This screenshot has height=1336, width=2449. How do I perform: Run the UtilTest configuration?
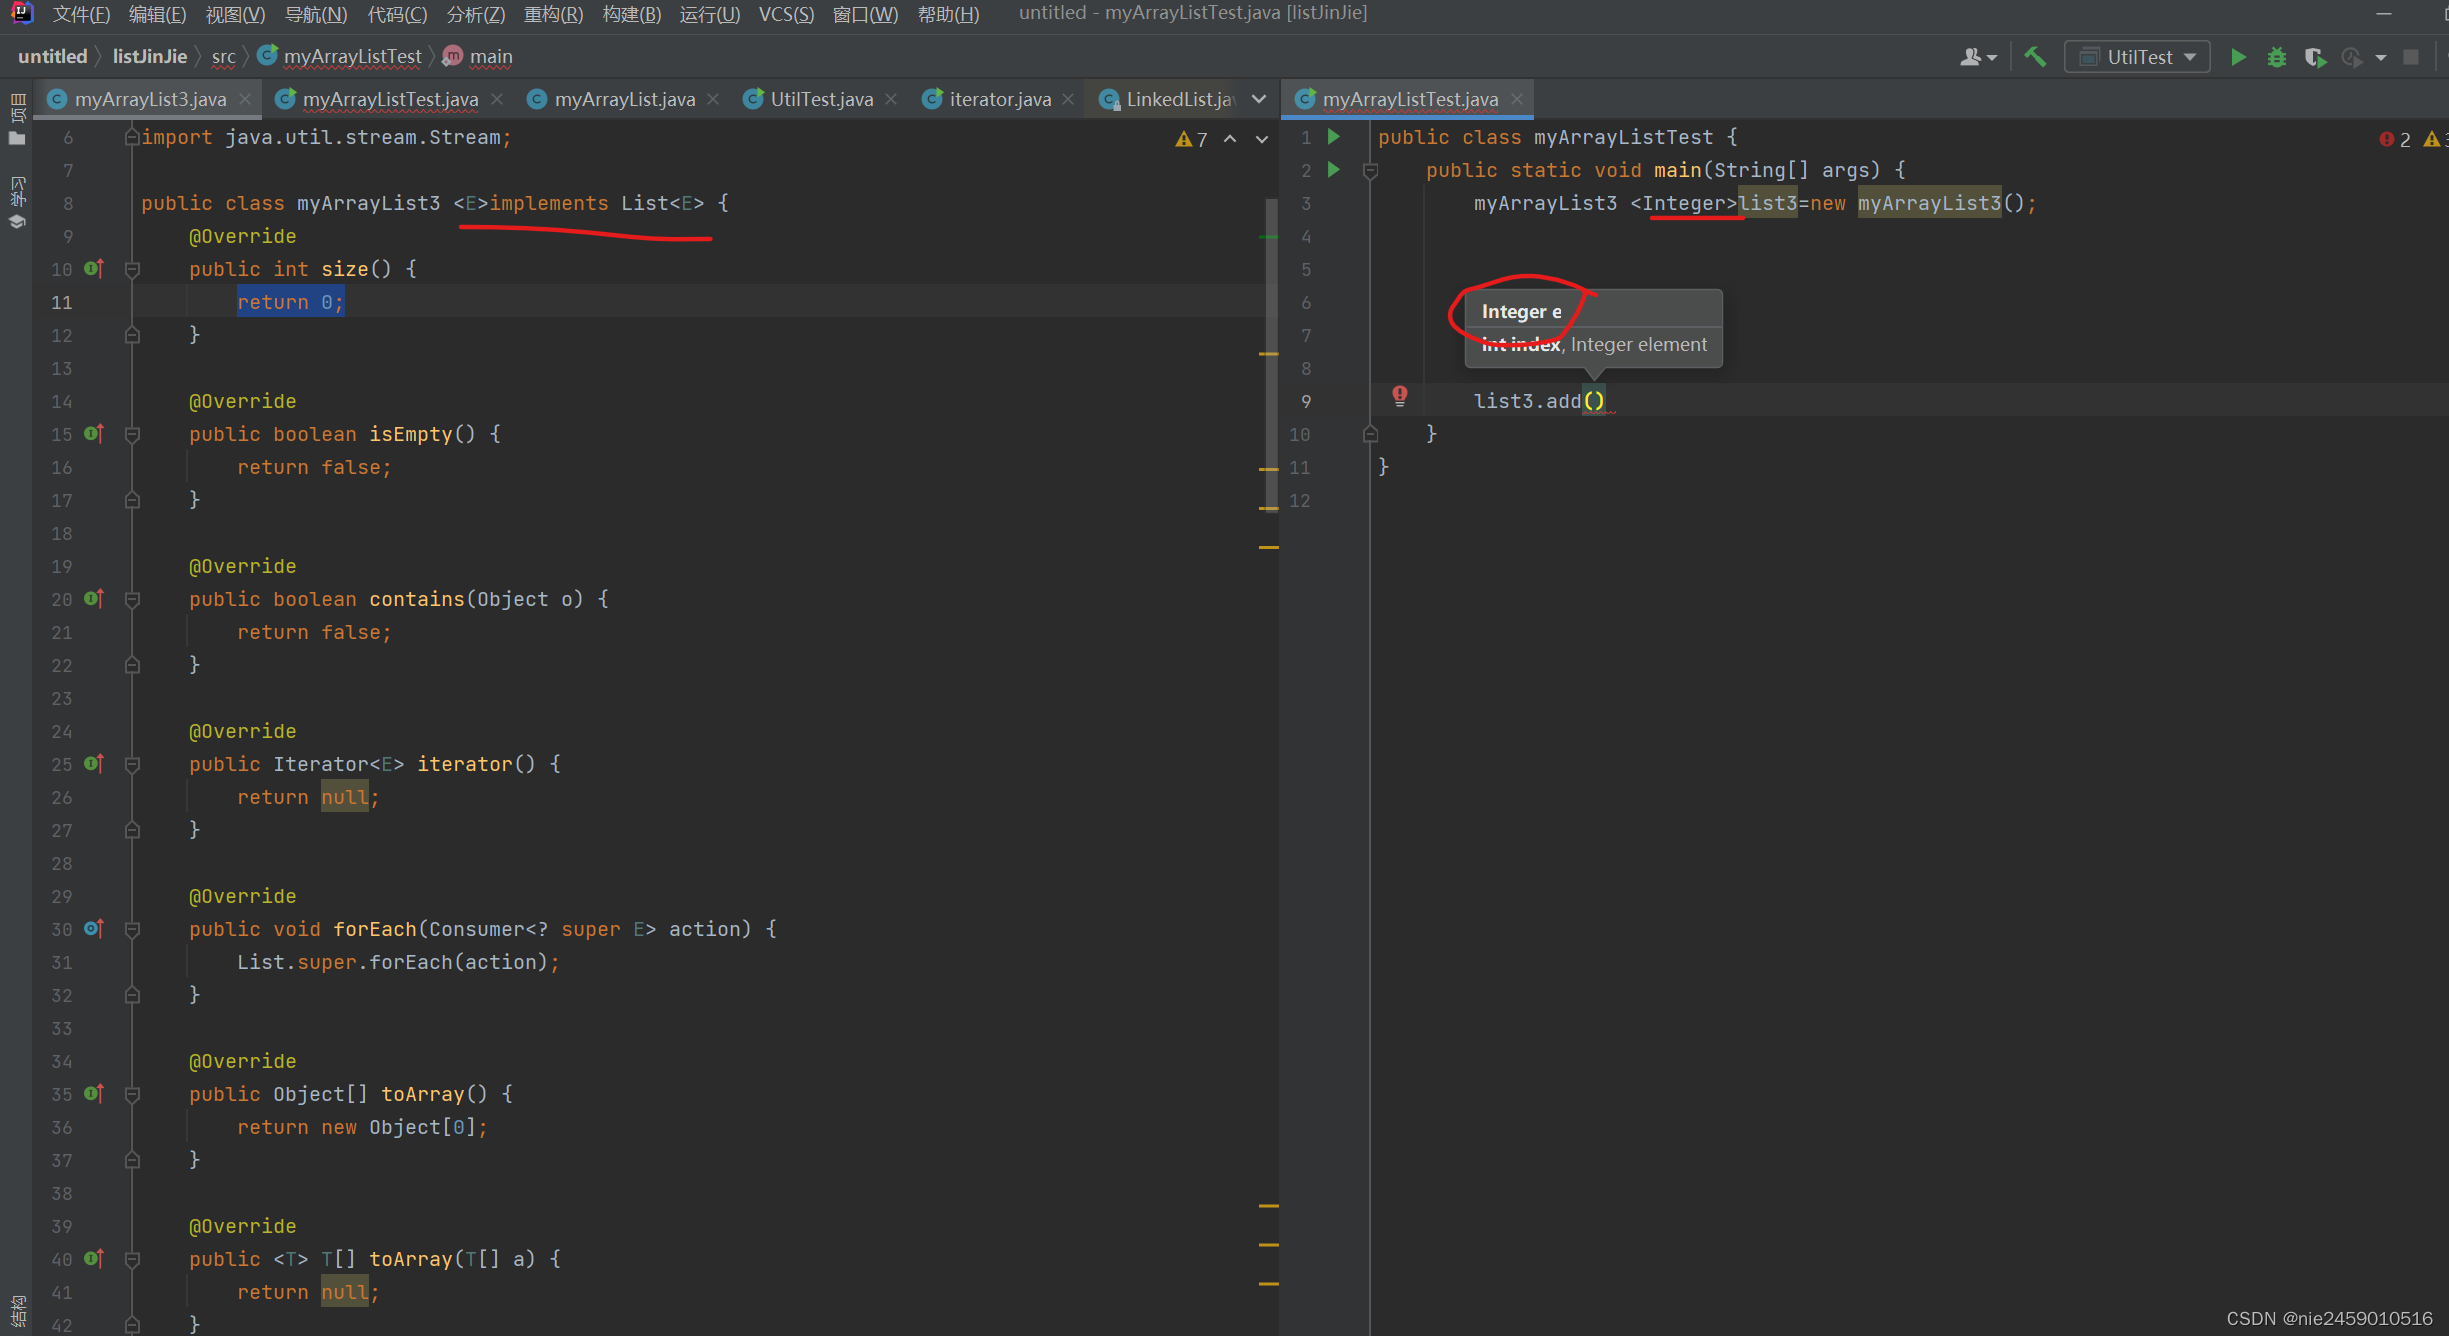point(2238,57)
